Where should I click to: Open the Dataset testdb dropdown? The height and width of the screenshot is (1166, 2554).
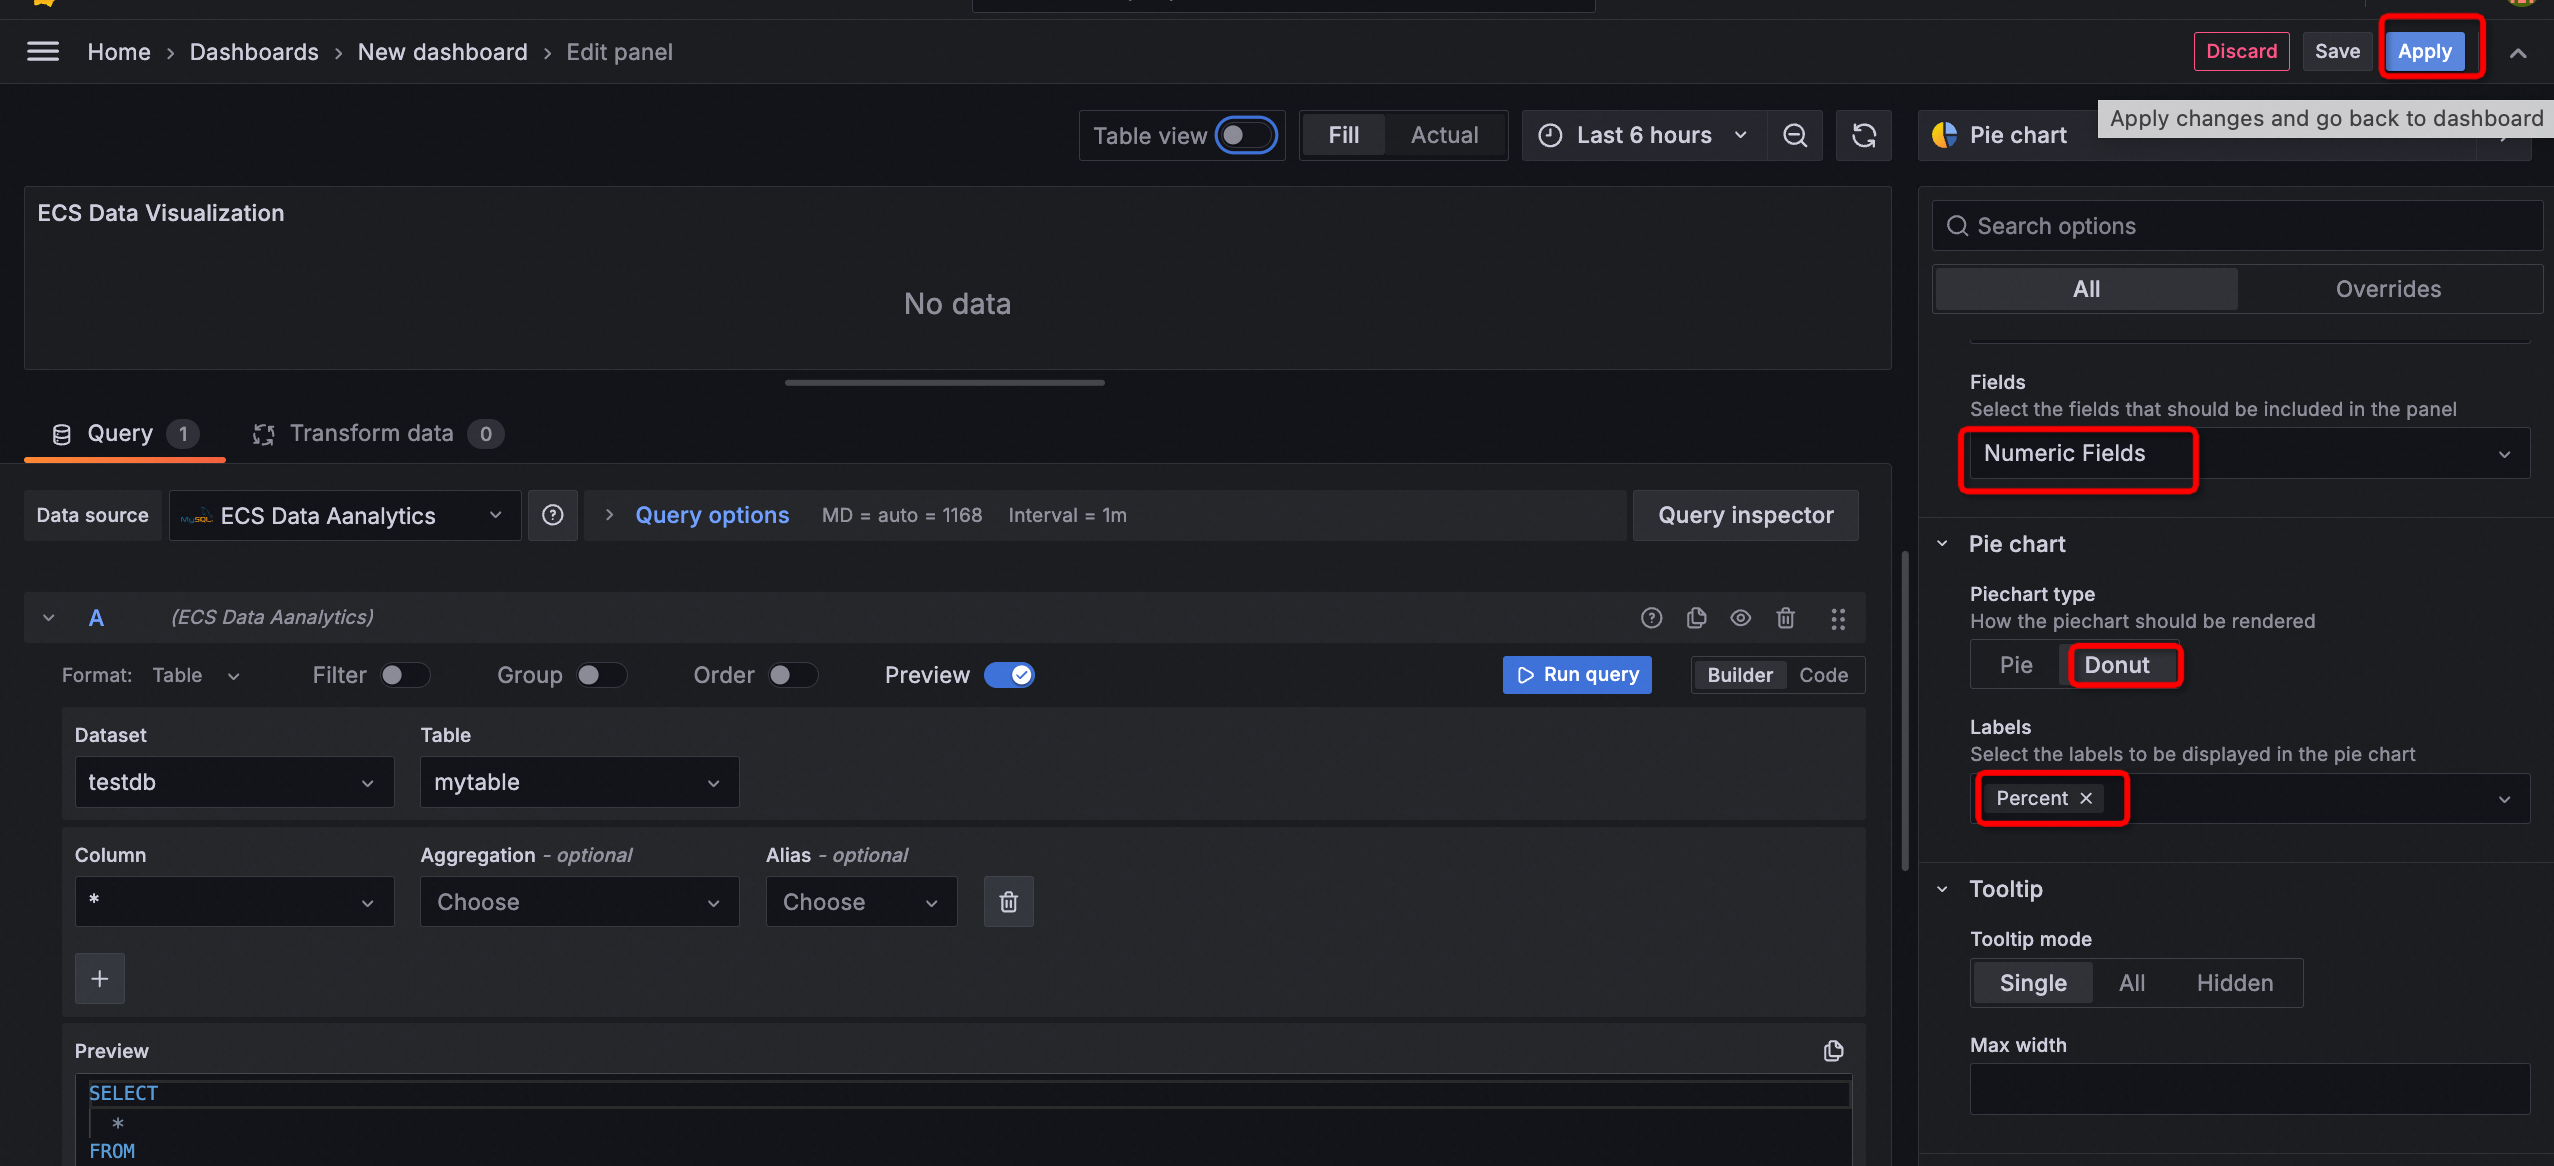(234, 782)
